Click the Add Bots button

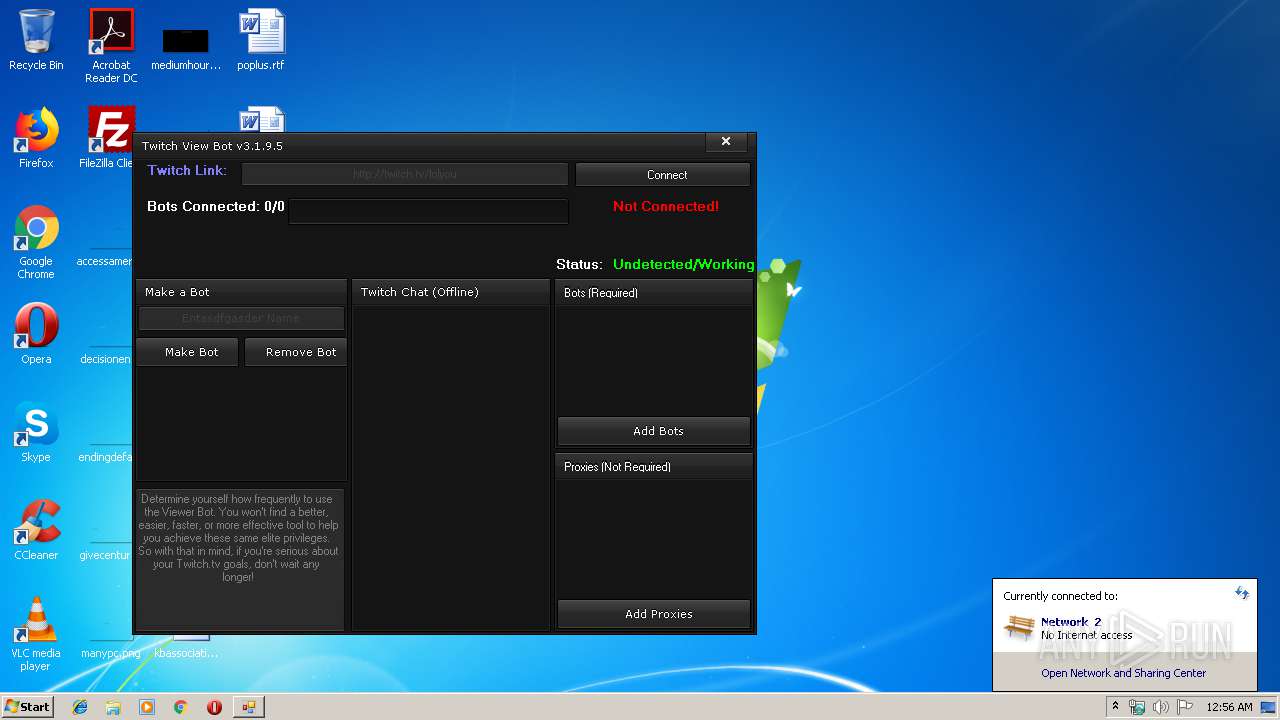654,431
